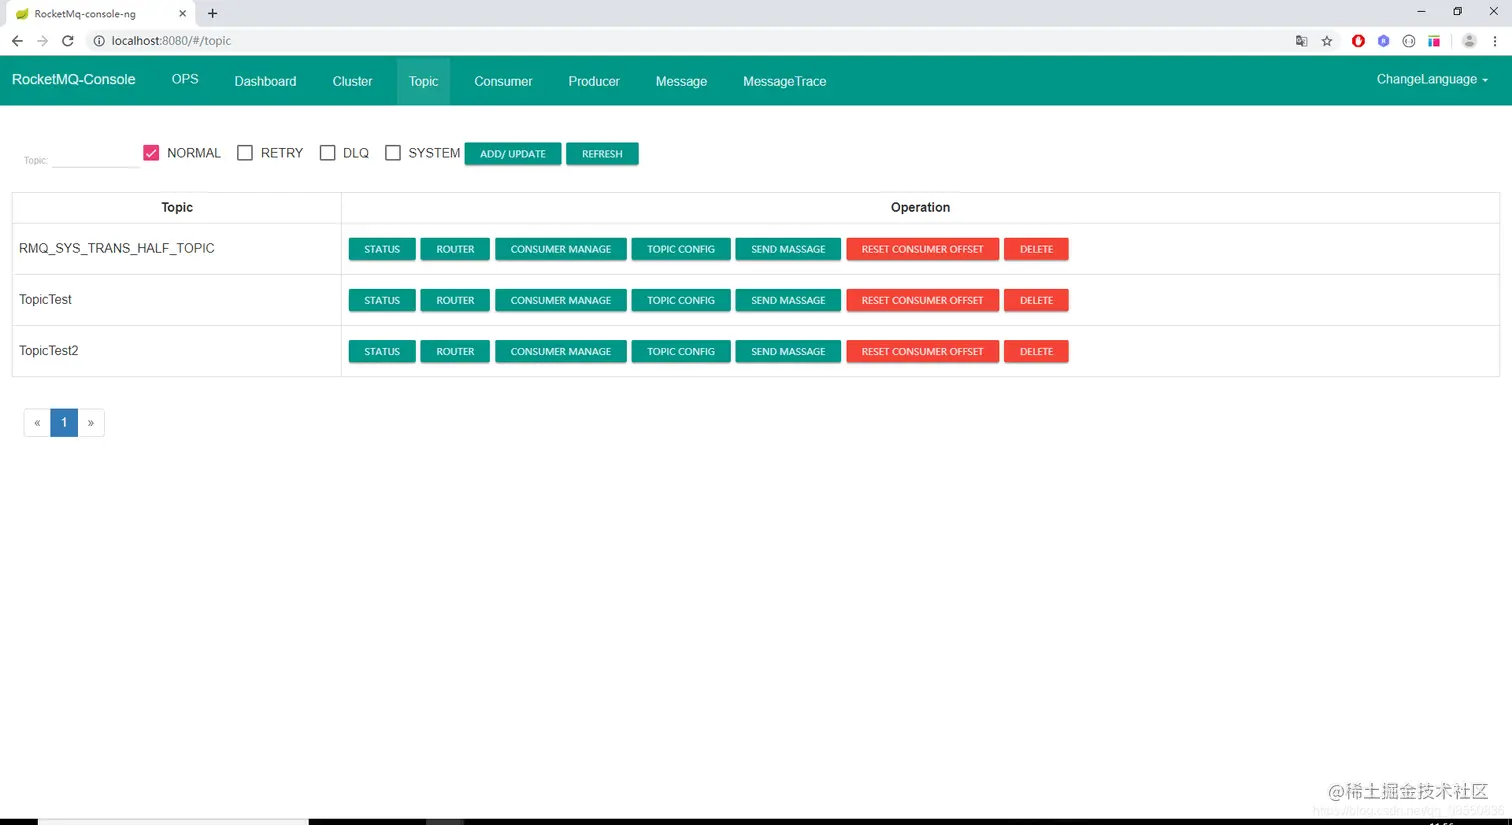View STATUS of TopicTest row
Screen dimensions: 1512x825
(382, 300)
